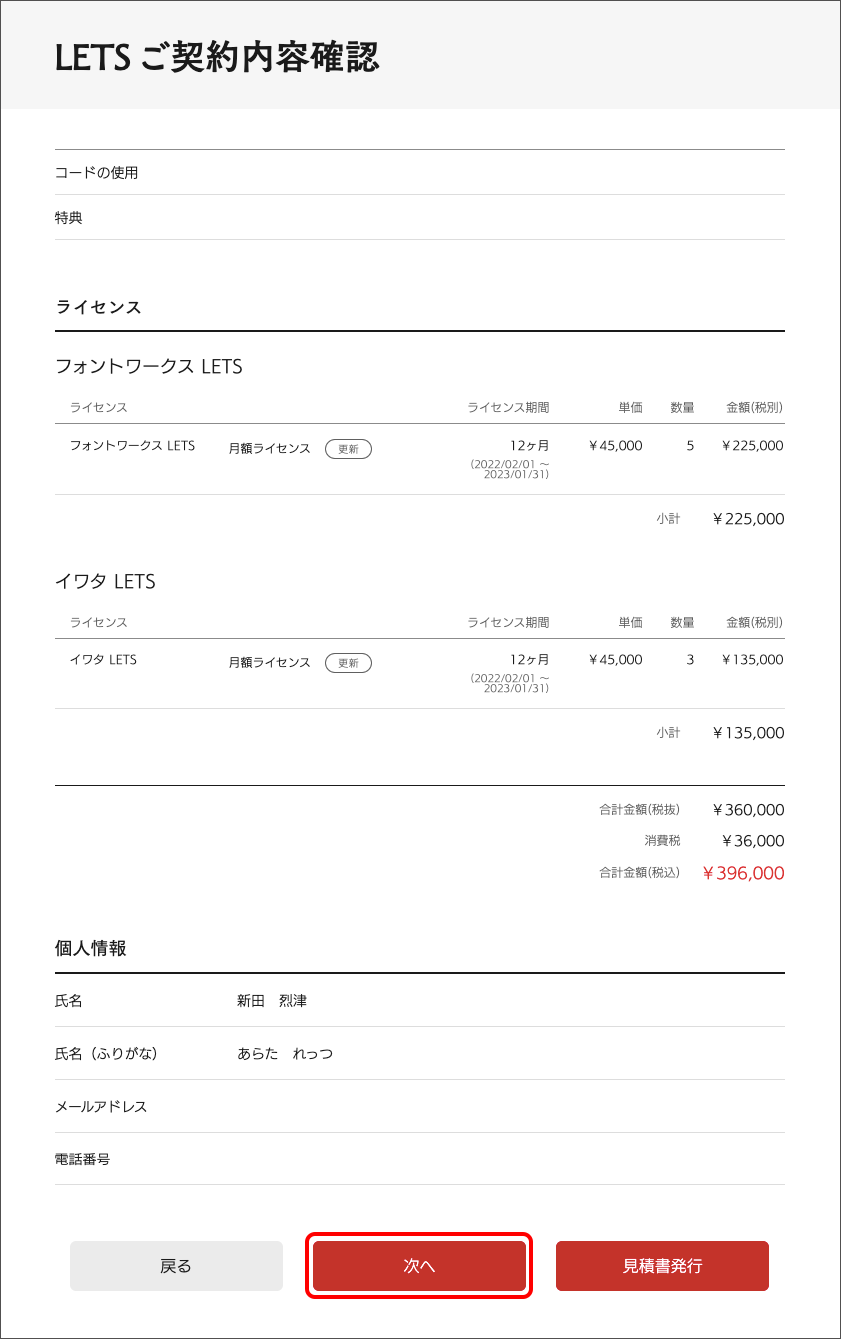The height and width of the screenshot is (1339, 841).
Task: Click the ライセンス section heading
Action: click(x=98, y=307)
